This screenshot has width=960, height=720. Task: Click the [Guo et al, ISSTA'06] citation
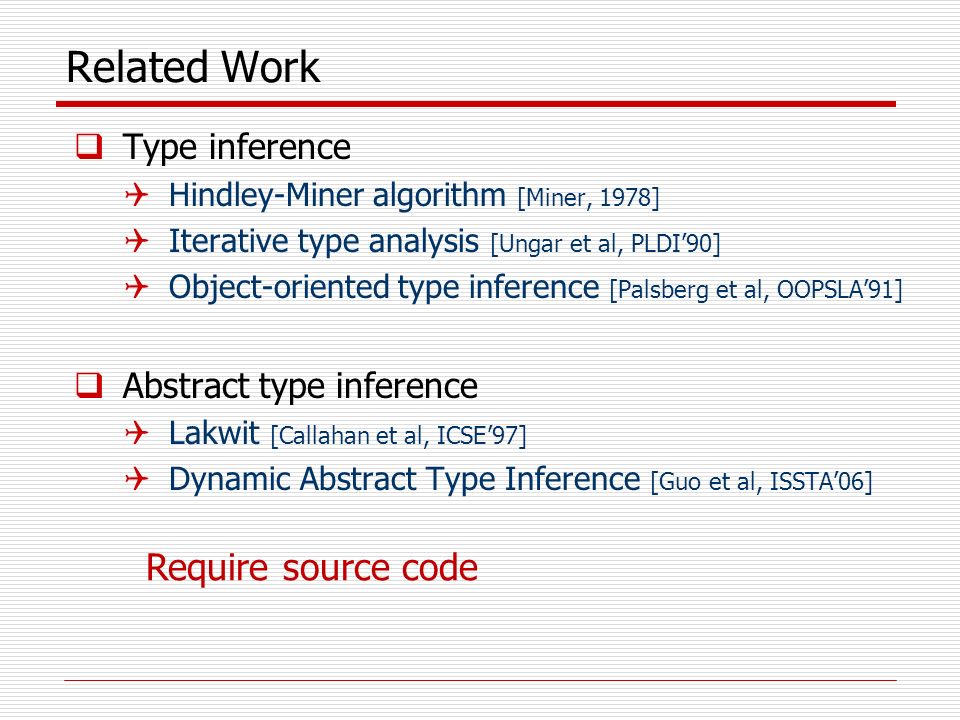(x=762, y=482)
